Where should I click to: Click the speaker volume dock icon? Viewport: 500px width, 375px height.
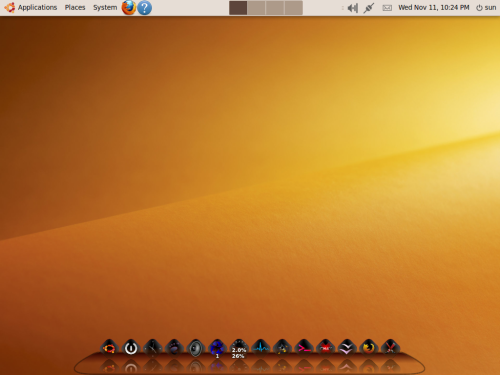click(x=196, y=348)
